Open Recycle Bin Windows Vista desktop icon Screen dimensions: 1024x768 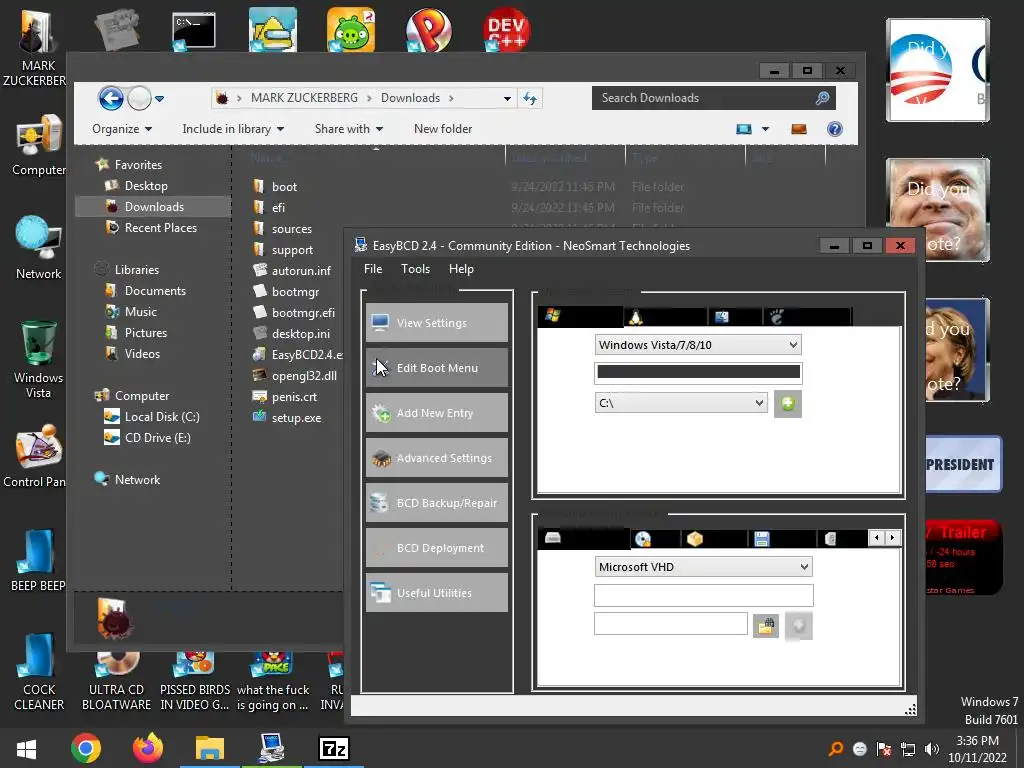pyautogui.click(x=38, y=359)
